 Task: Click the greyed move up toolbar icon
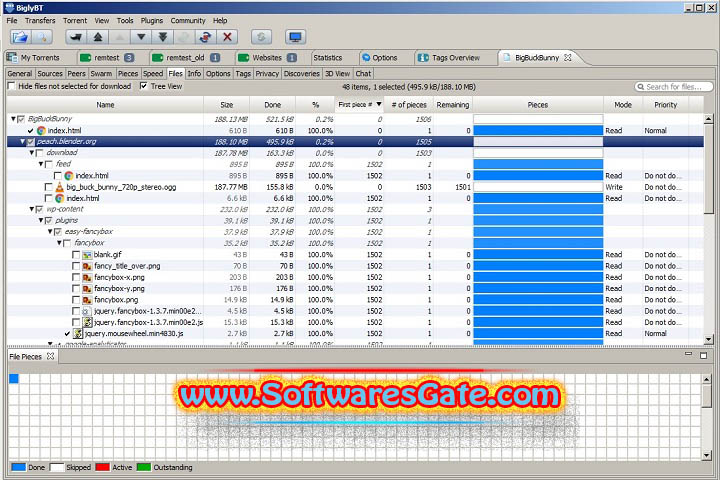click(x=119, y=37)
